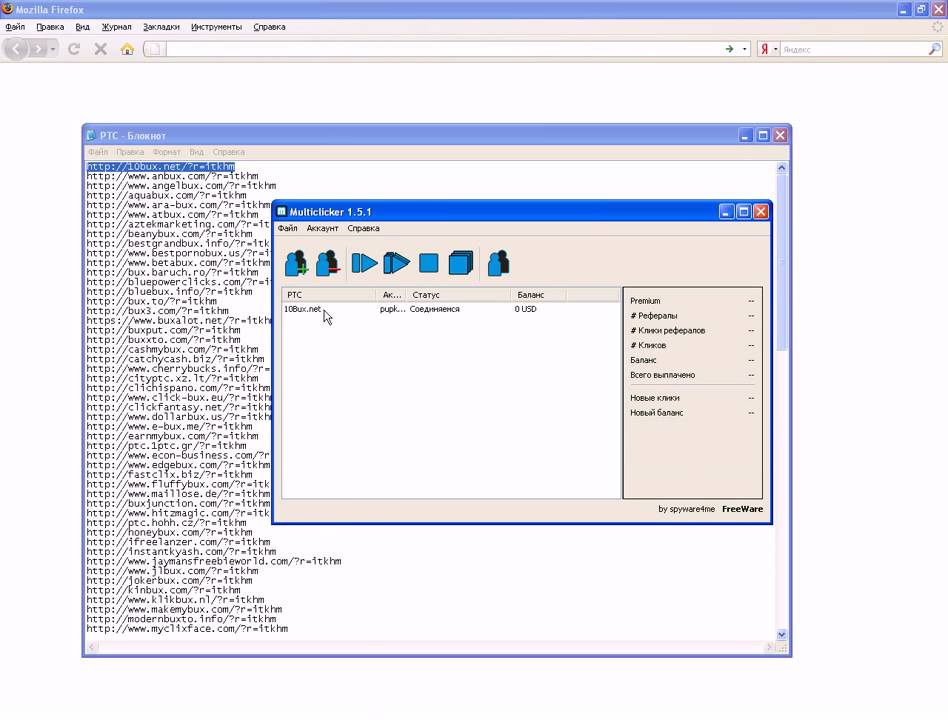Click into Яндекс search field

(x=854, y=49)
